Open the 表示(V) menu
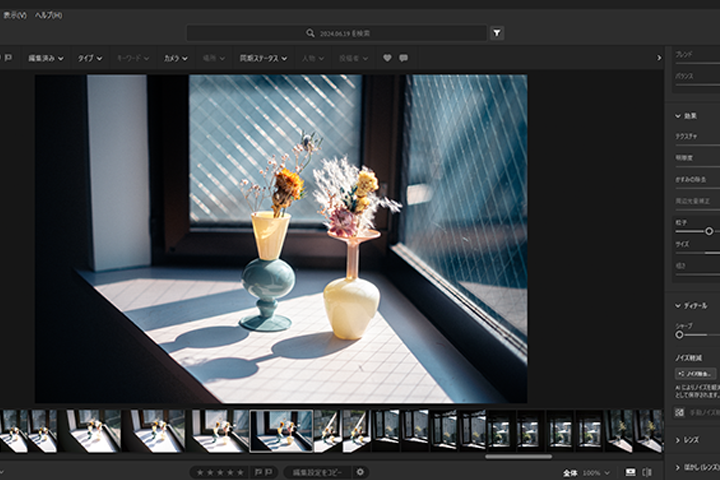720x480 pixels. (x=15, y=15)
